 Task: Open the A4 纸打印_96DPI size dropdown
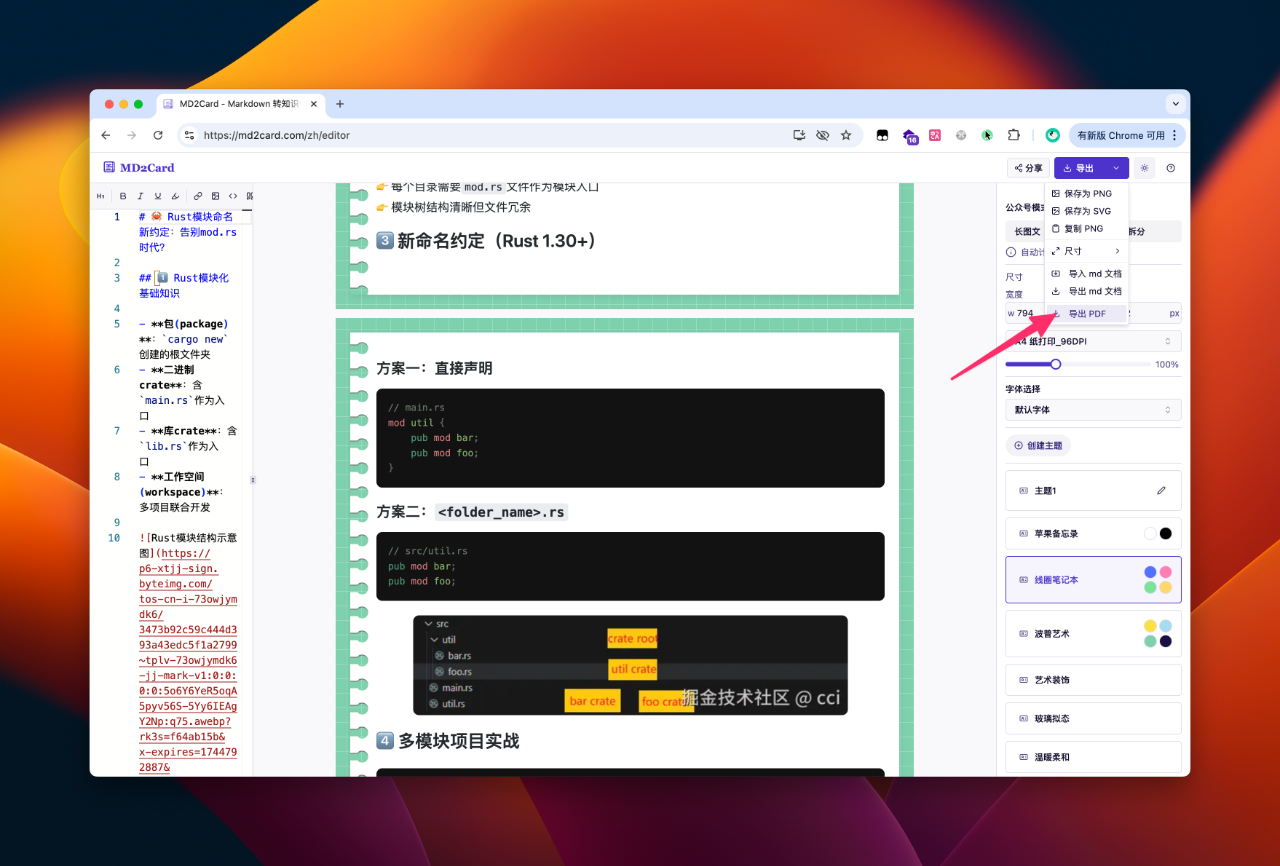[x=1093, y=341]
